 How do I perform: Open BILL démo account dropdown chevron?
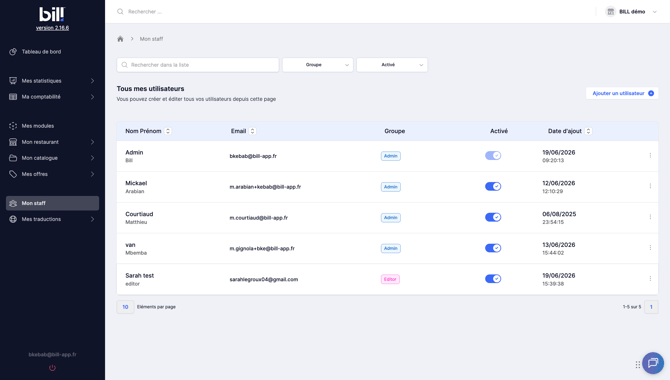tap(654, 12)
